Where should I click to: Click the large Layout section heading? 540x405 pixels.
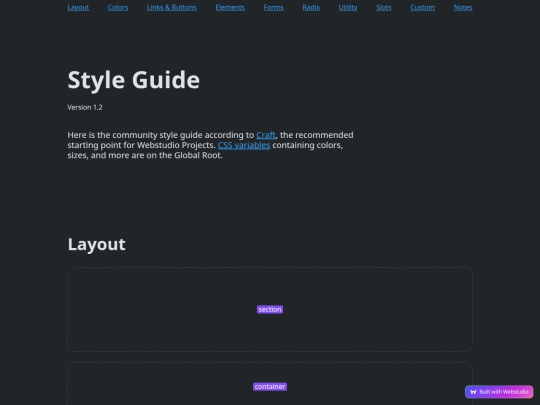96,244
